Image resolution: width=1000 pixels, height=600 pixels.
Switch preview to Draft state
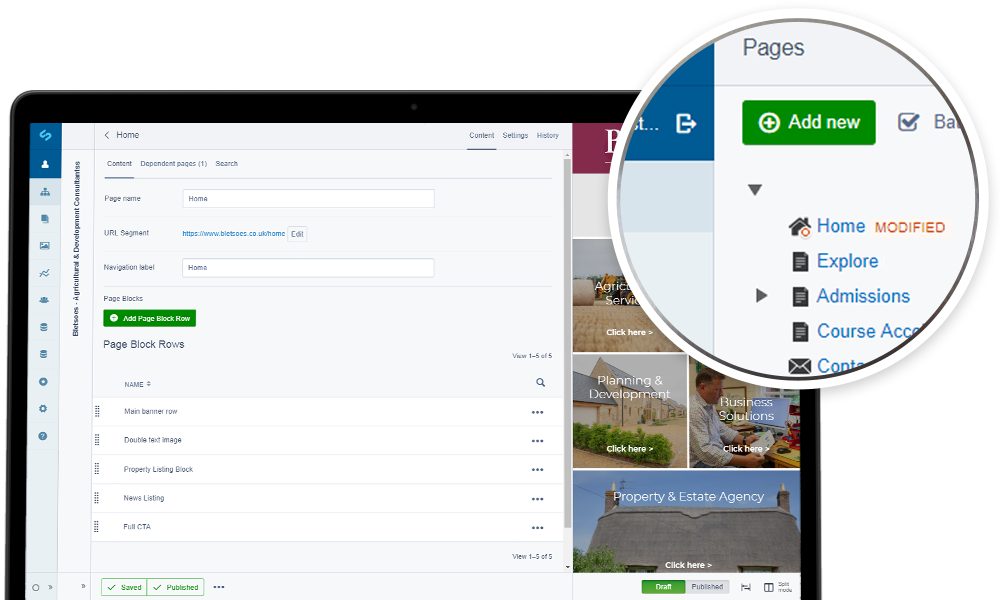[x=663, y=587]
